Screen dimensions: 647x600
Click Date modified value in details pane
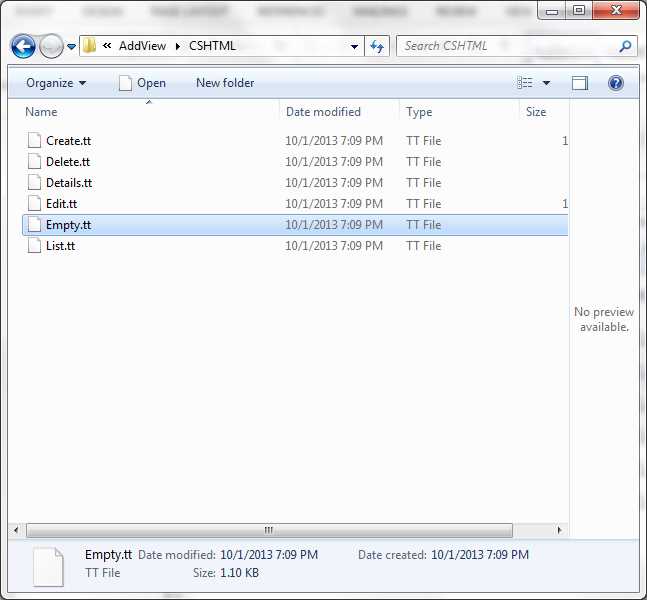point(269,555)
